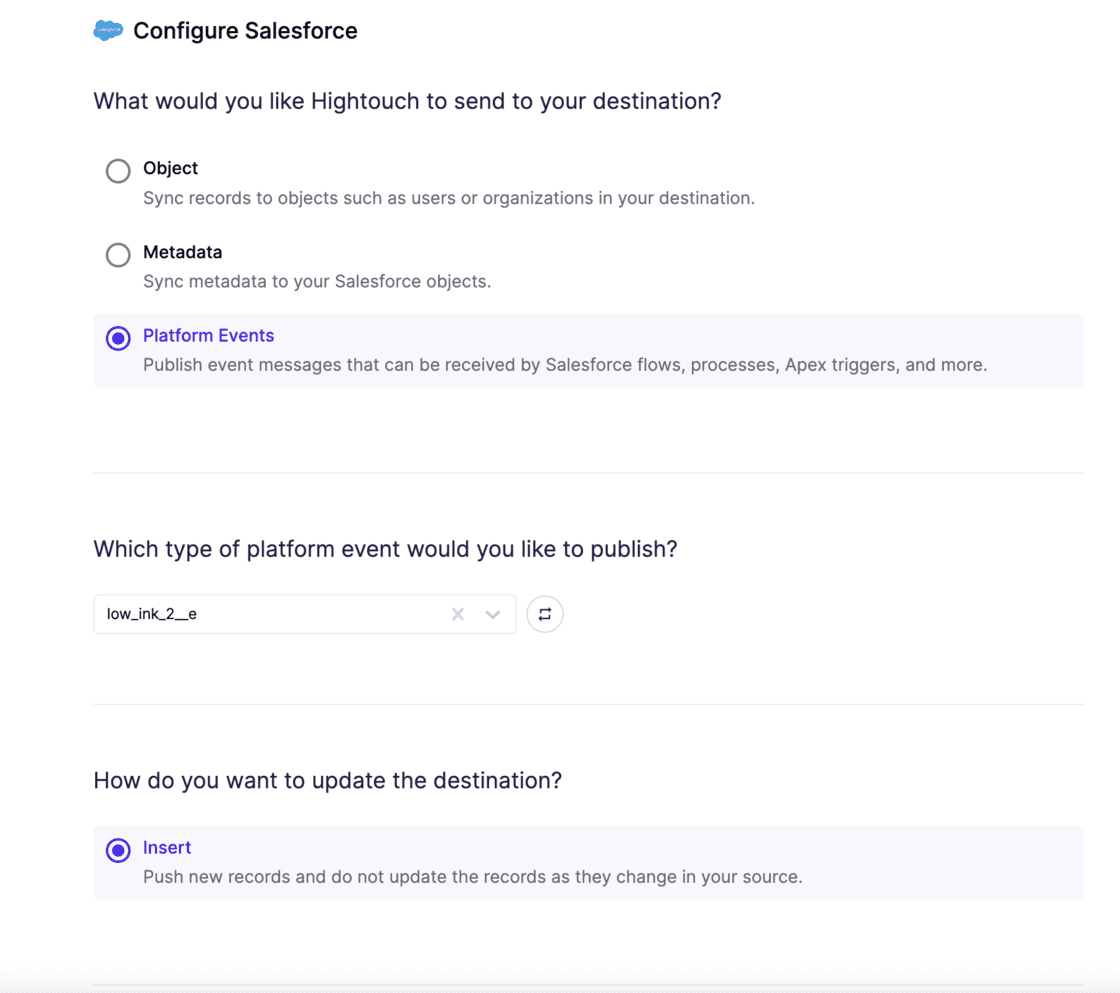This screenshot has height=993, width=1120.
Task: Select the Platform Events radio button
Action: tap(118, 338)
